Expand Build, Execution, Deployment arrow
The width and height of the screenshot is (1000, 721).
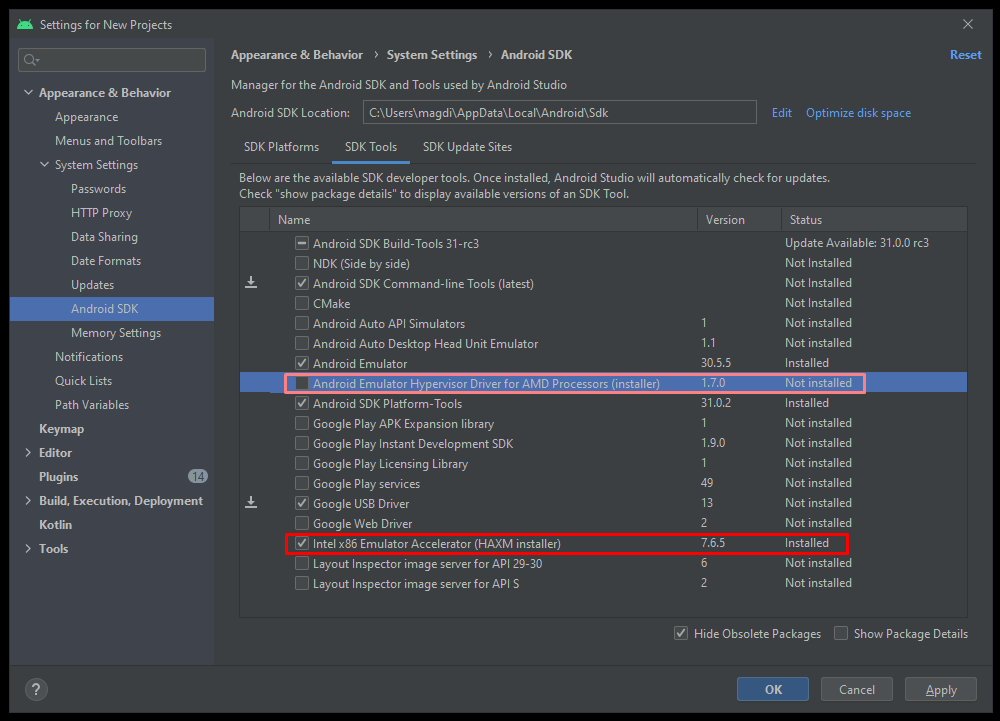[28, 500]
